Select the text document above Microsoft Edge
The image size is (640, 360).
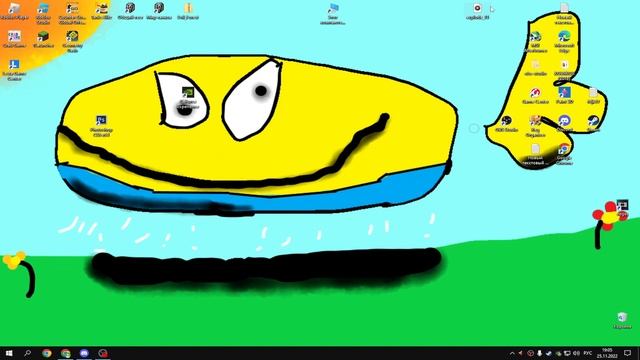click(564, 13)
